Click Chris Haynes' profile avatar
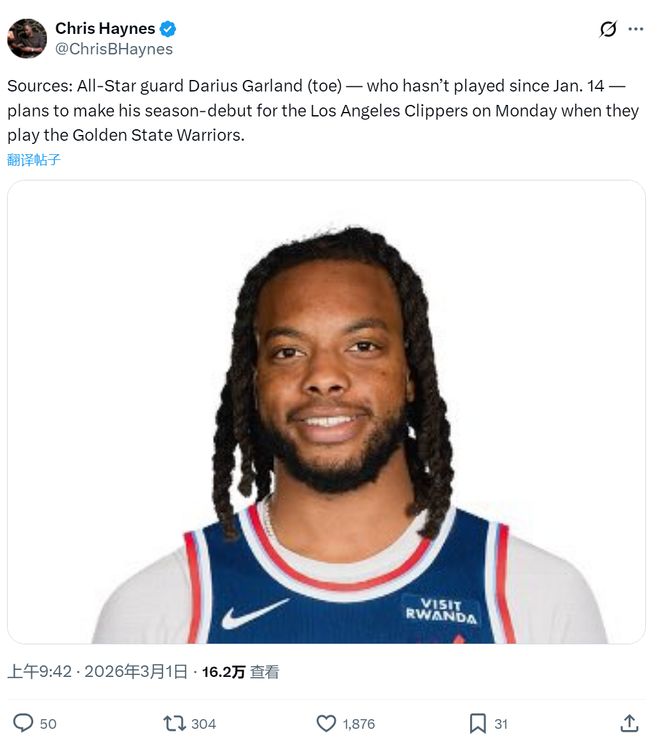 [27, 38]
